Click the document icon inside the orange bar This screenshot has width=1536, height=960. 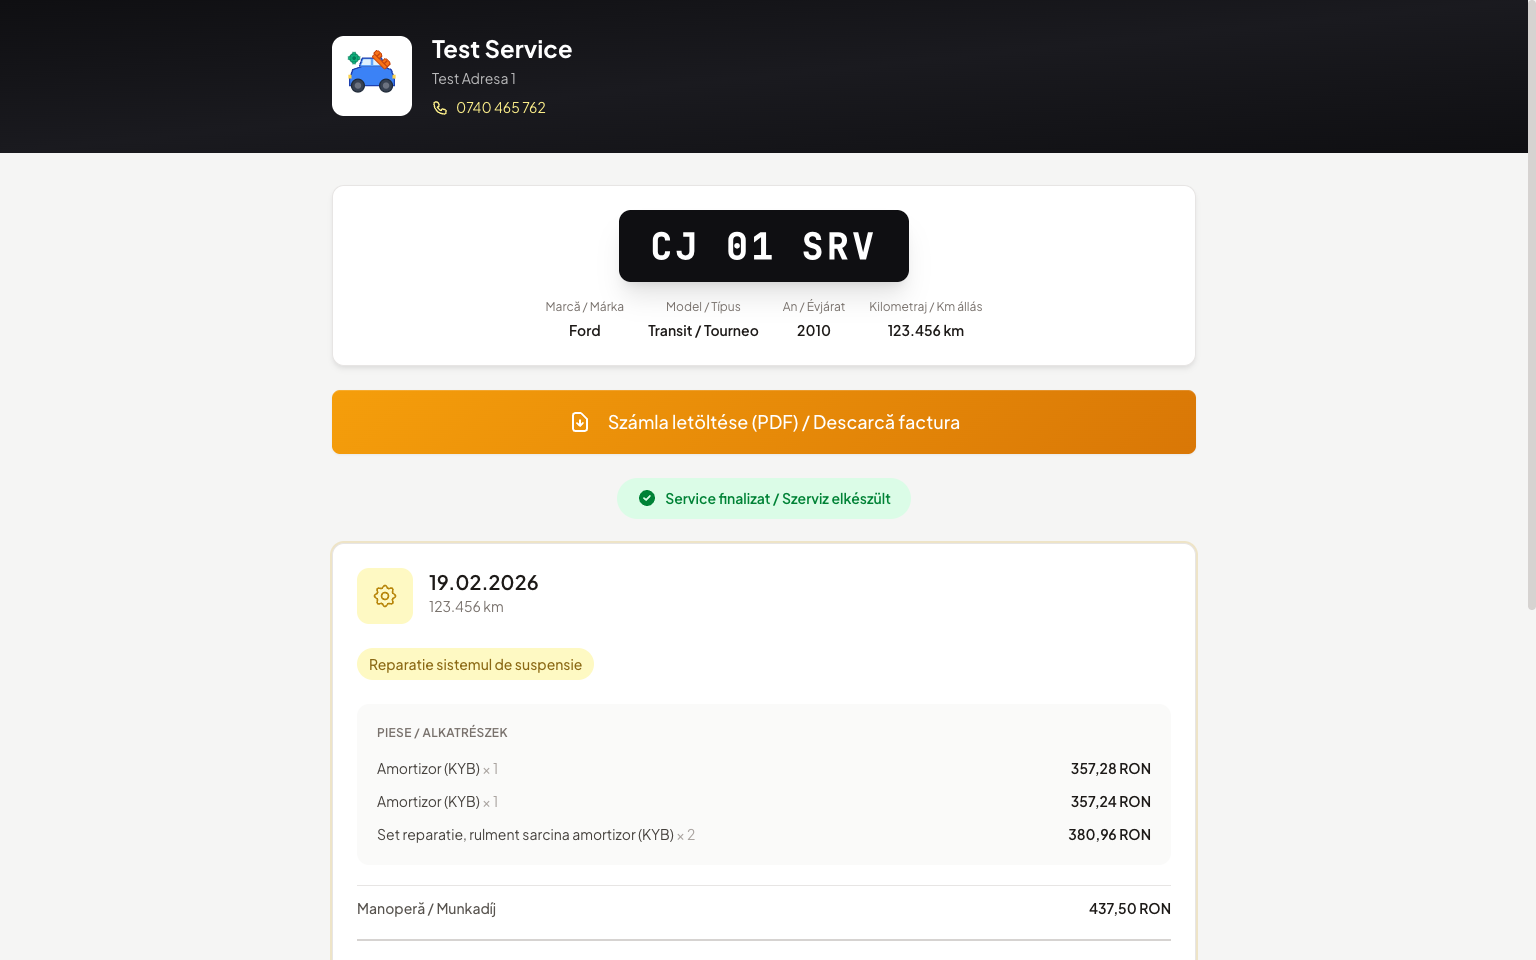pyautogui.click(x=580, y=422)
